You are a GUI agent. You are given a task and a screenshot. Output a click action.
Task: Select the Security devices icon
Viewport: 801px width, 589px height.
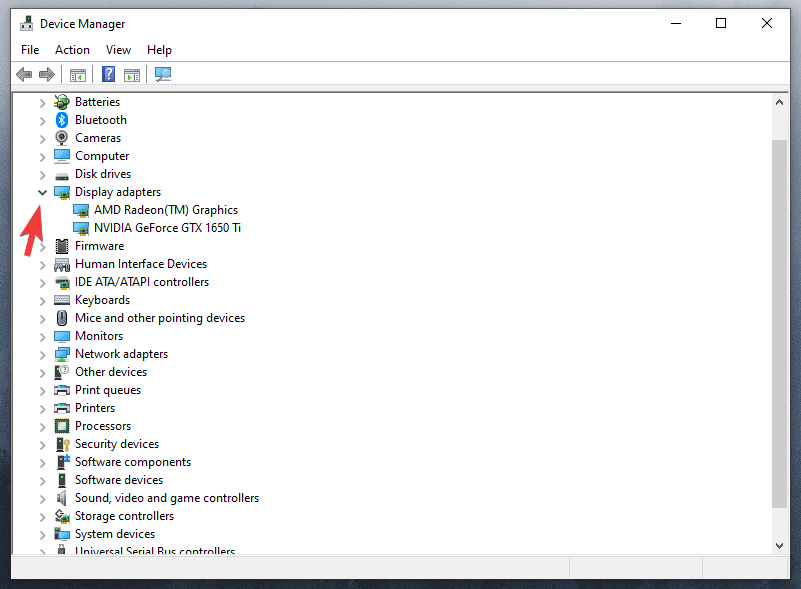point(62,444)
